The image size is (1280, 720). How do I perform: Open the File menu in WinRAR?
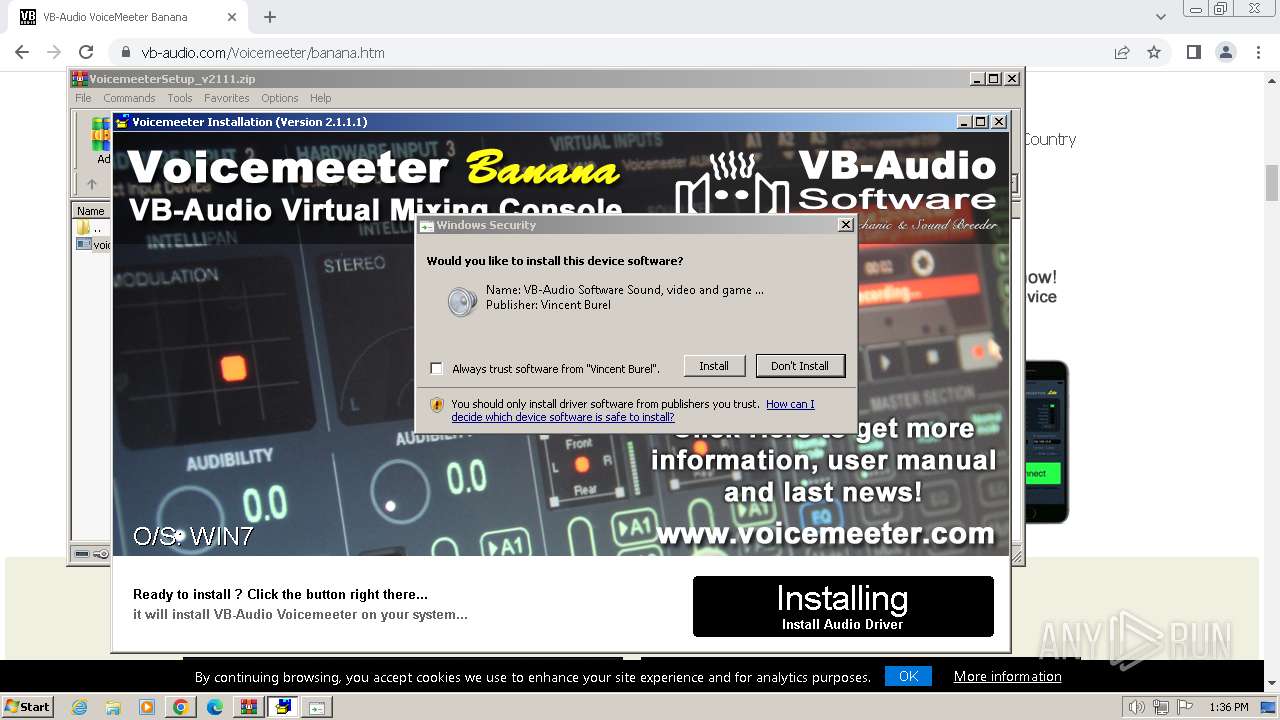click(83, 98)
